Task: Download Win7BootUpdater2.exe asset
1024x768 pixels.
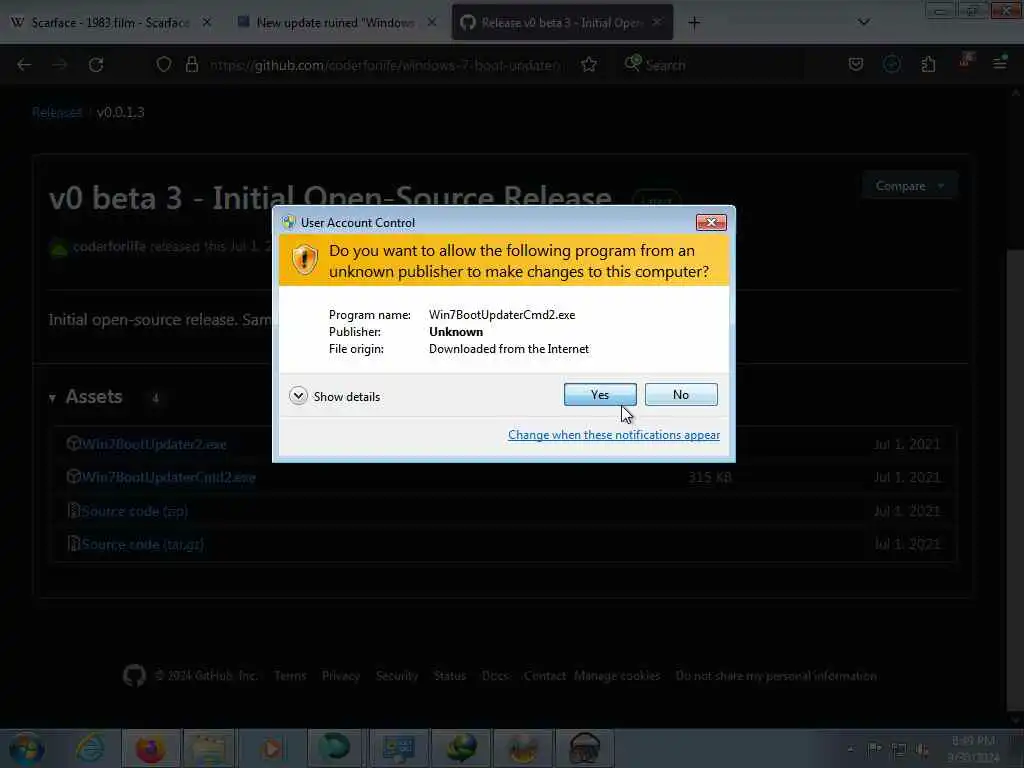Action: [x=153, y=444]
